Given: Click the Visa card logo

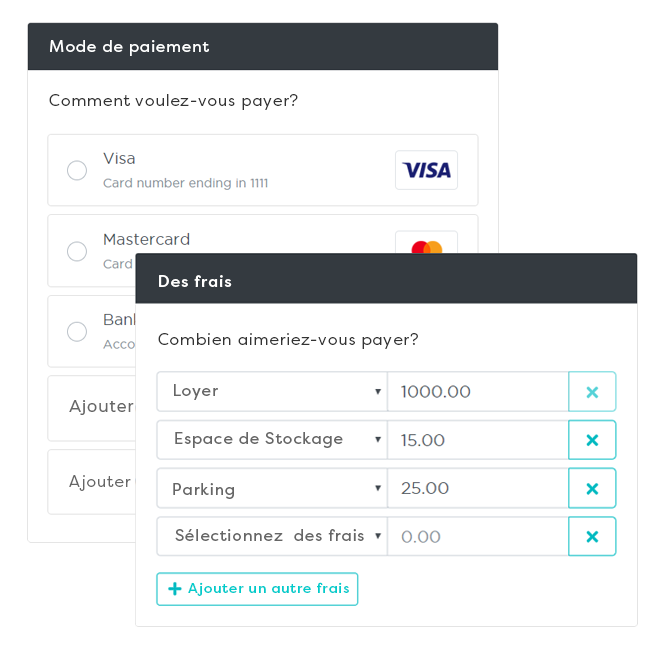Looking at the screenshot, I should click(426, 170).
